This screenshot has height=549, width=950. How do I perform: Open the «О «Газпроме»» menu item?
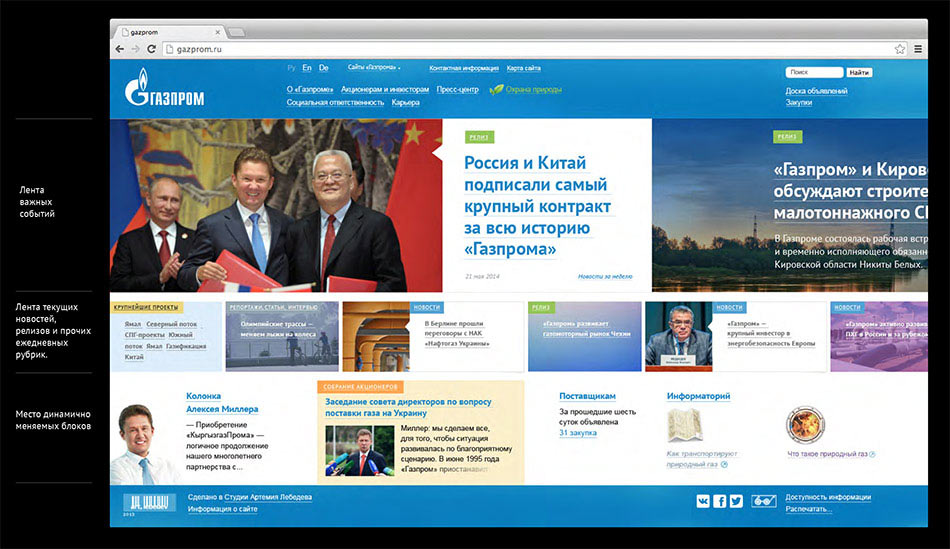point(310,90)
